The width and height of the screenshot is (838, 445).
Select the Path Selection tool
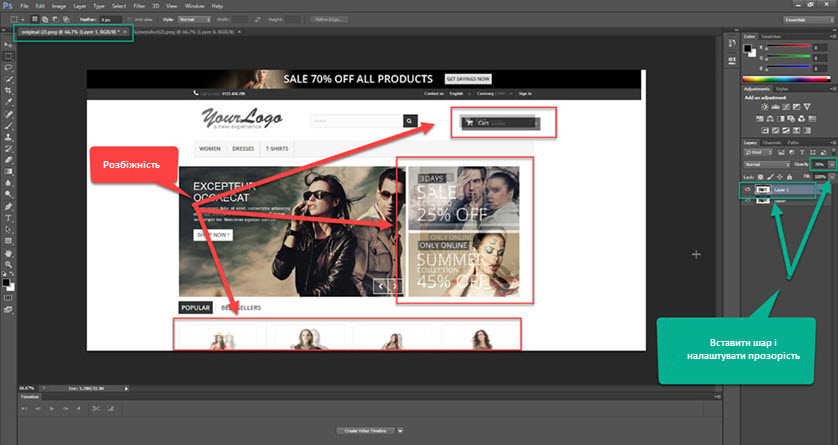point(8,230)
